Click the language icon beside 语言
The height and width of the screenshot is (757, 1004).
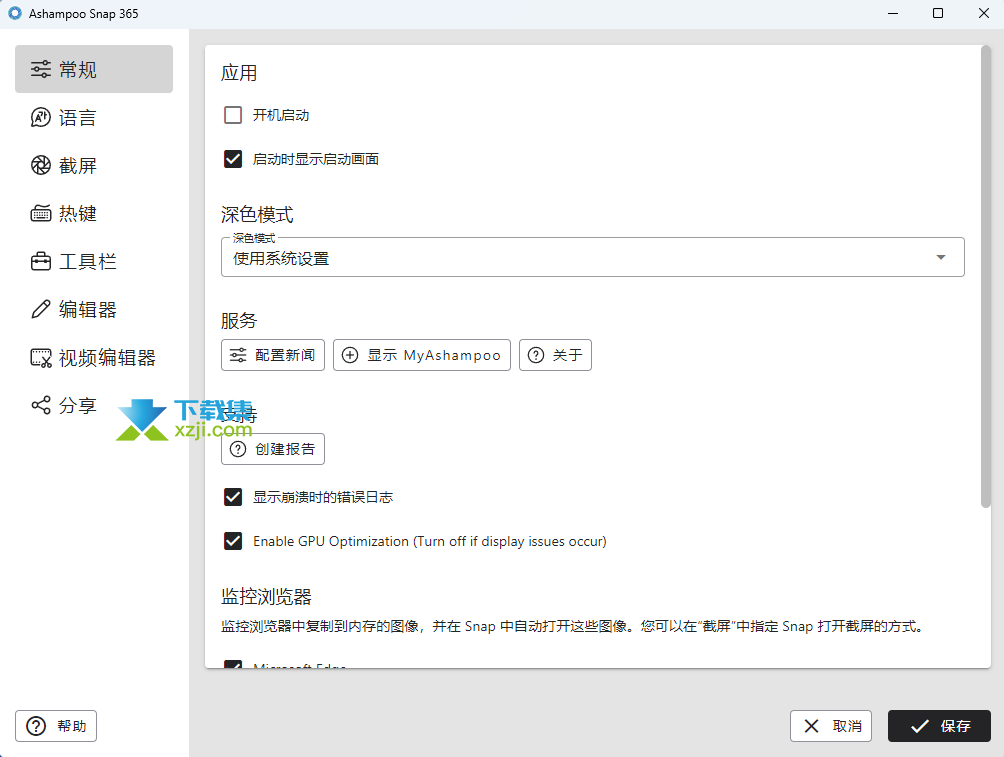tap(41, 117)
